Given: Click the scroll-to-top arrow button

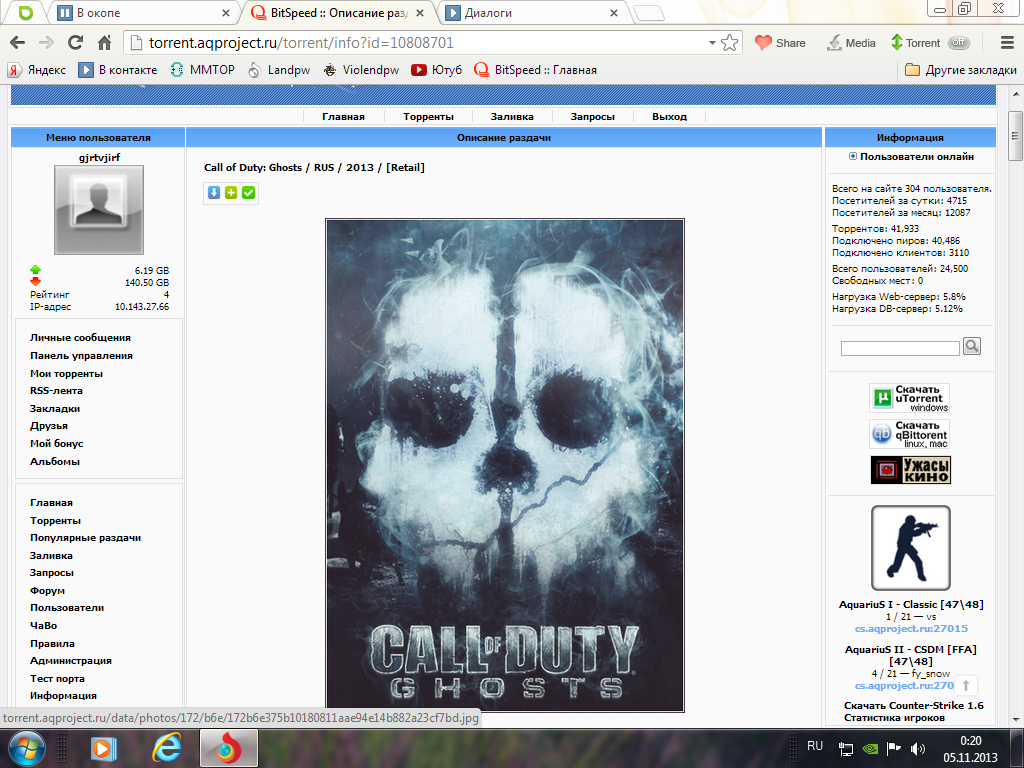Looking at the screenshot, I should click(966, 686).
